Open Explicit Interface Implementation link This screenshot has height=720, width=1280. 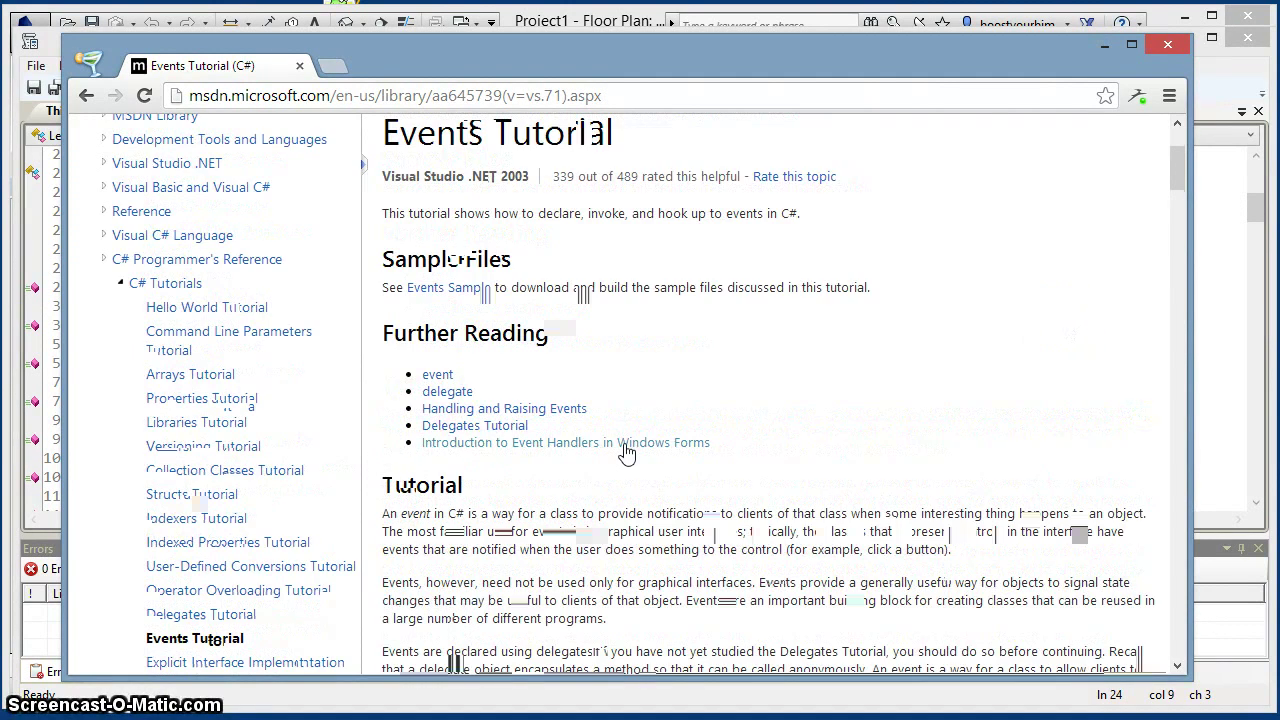click(245, 662)
